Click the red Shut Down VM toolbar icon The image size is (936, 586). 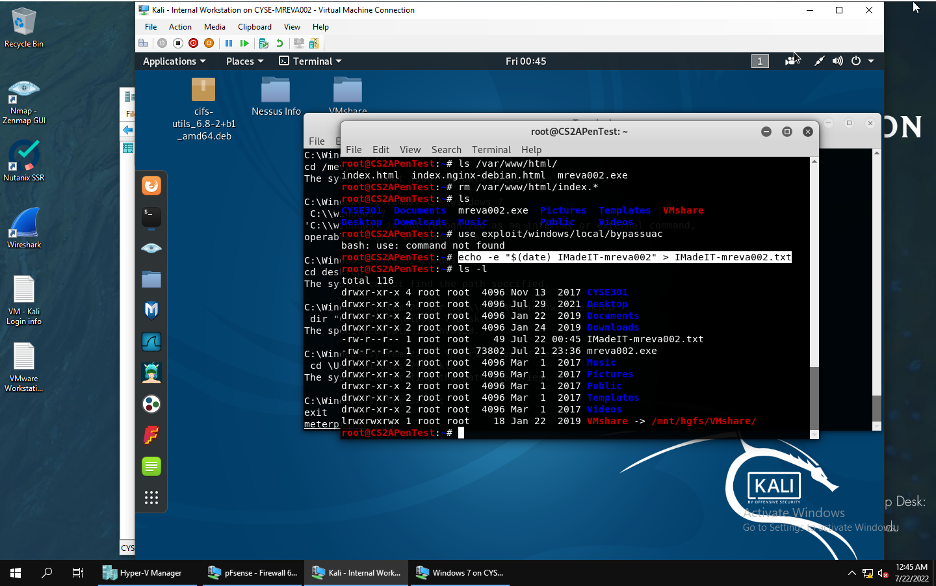click(193, 43)
